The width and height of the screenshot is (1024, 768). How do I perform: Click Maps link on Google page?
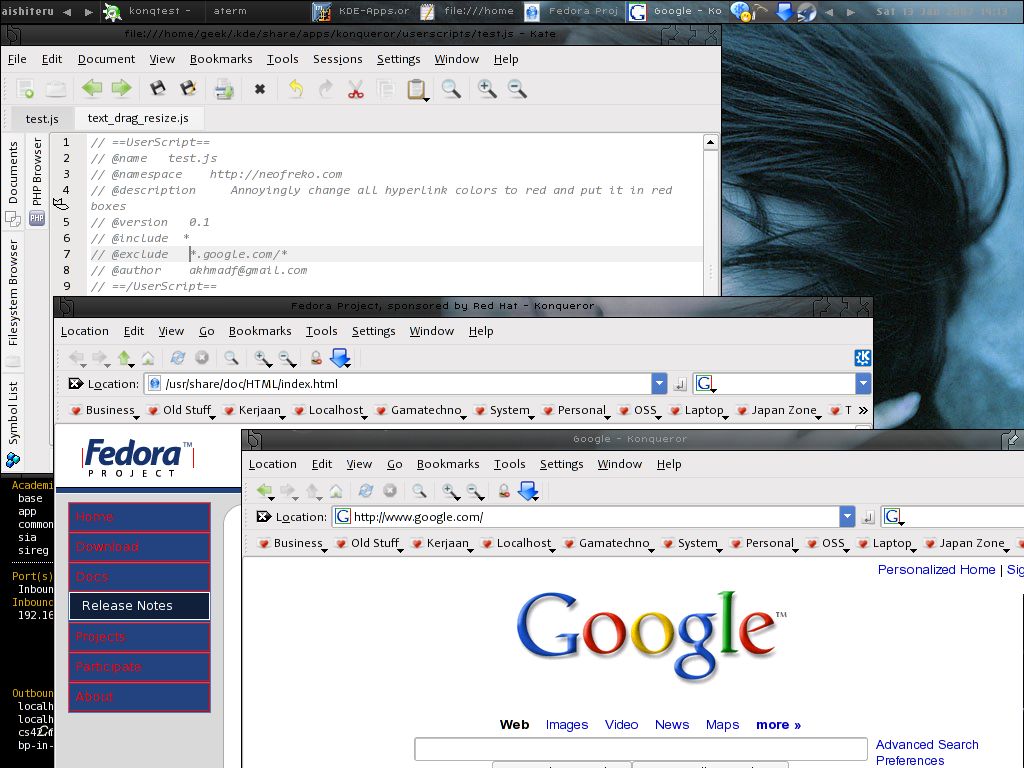coord(722,724)
